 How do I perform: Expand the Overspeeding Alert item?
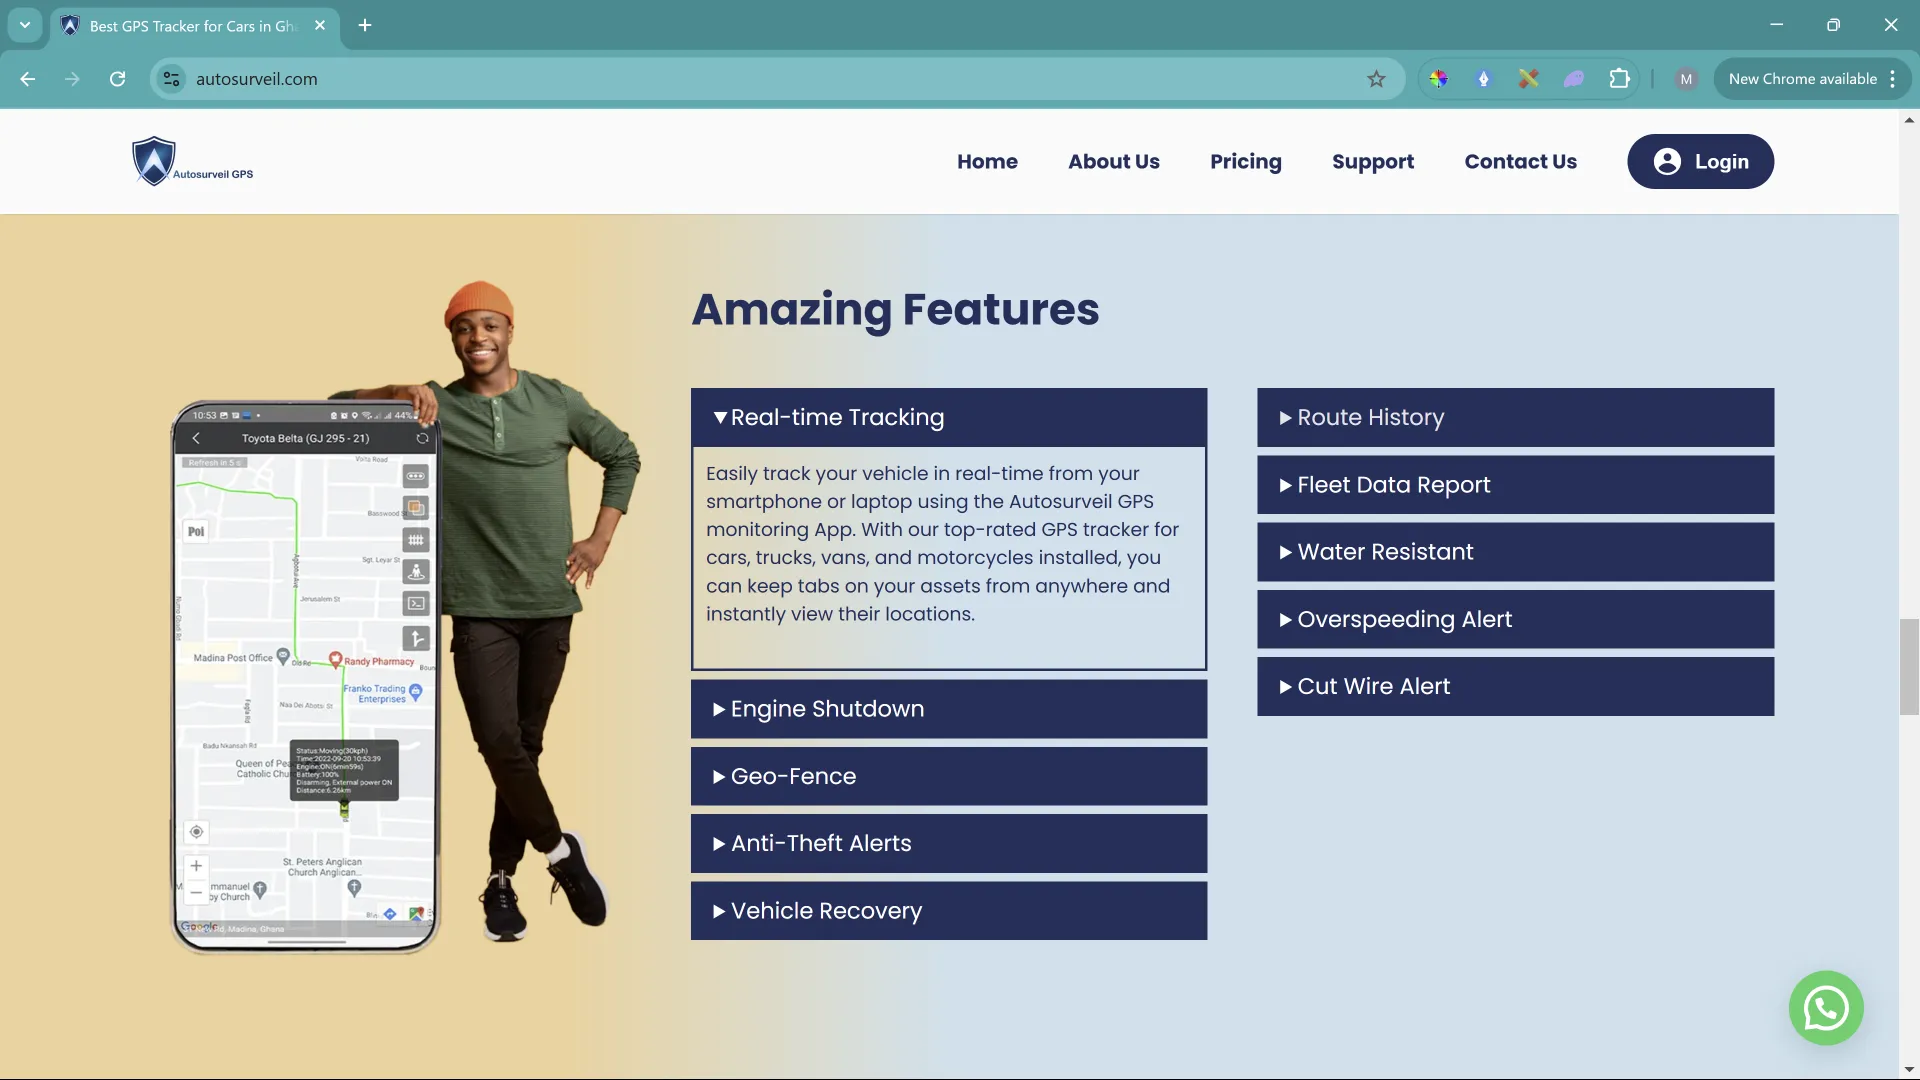tap(1515, 619)
